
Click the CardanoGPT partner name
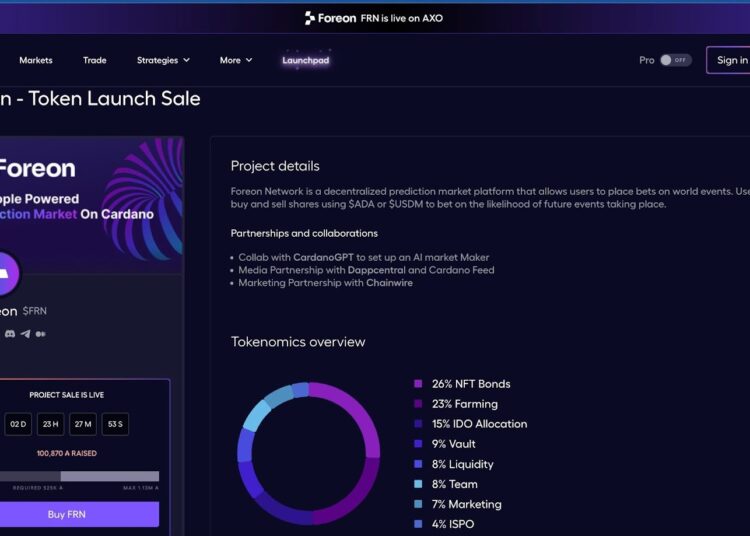coord(323,257)
